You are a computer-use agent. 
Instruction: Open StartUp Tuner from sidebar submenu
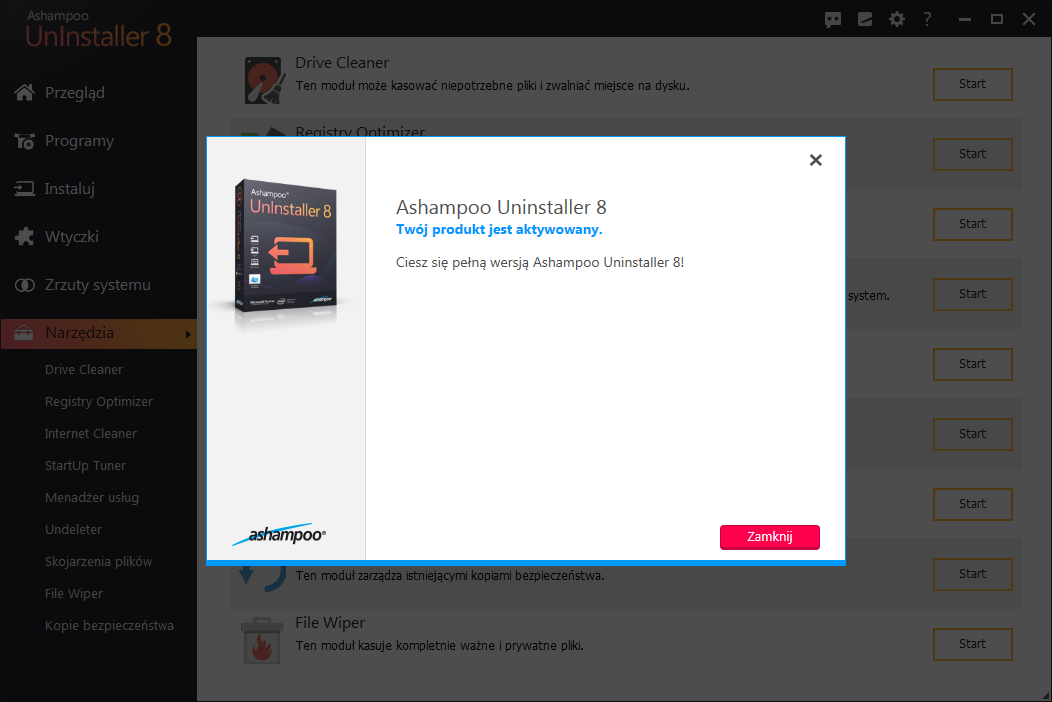tap(85, 466)
